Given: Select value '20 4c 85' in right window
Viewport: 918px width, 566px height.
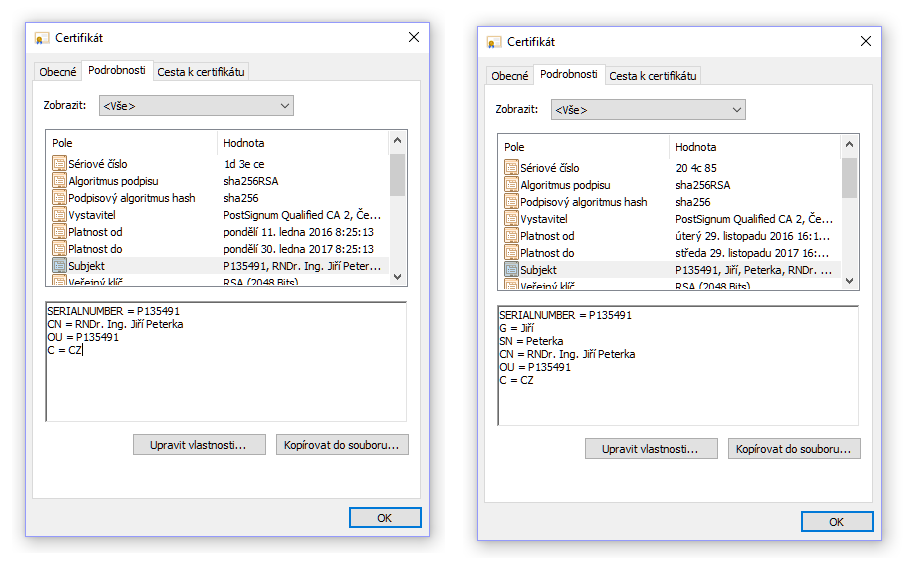Looking at the screenshot, I should tap(696, 168).
